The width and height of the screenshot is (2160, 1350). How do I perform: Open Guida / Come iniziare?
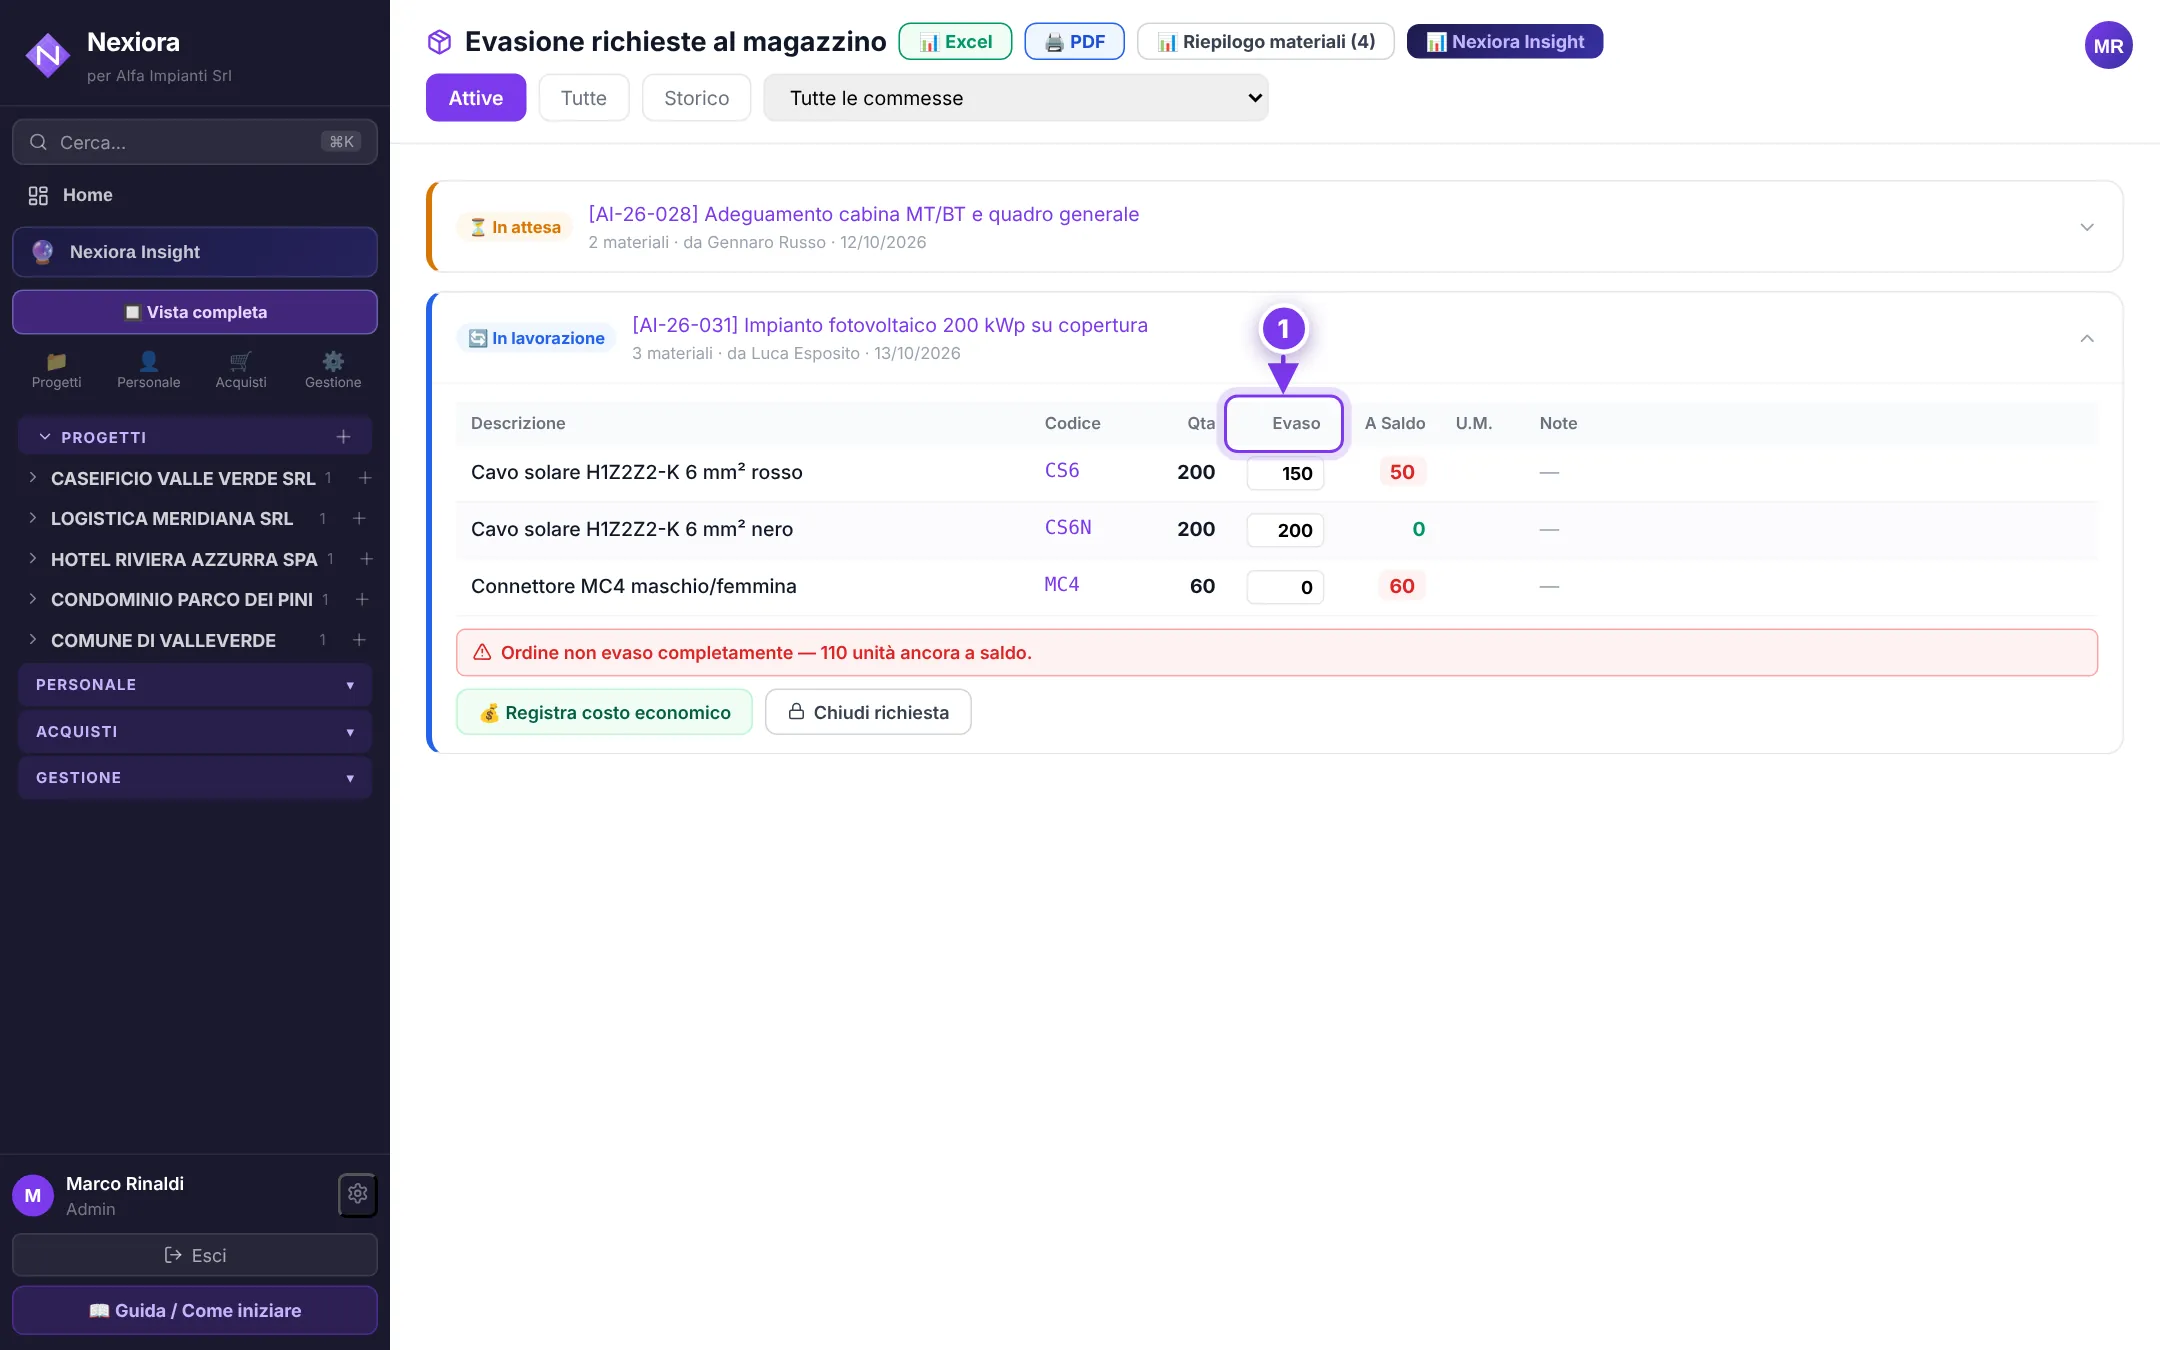pyautogui.click(x=195, y=1311)
